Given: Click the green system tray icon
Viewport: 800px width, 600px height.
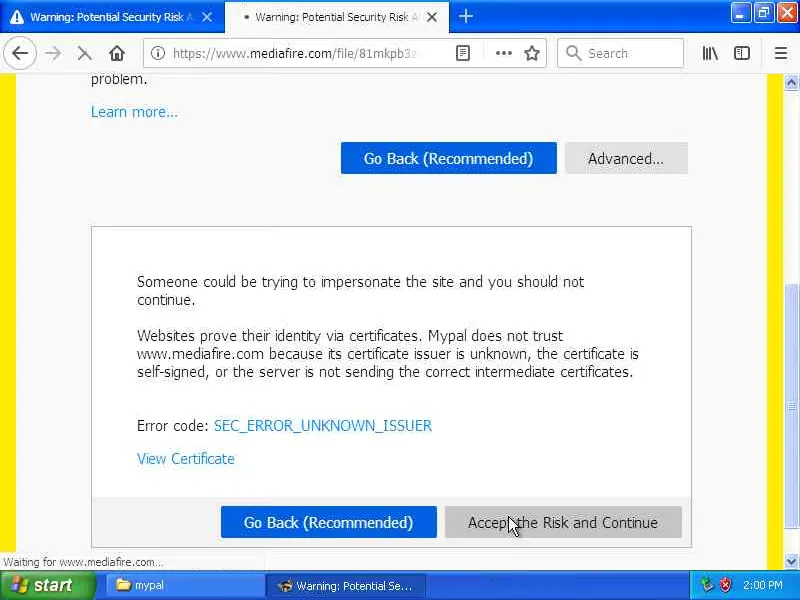Looking at the screenshot, I should [707, 585].
